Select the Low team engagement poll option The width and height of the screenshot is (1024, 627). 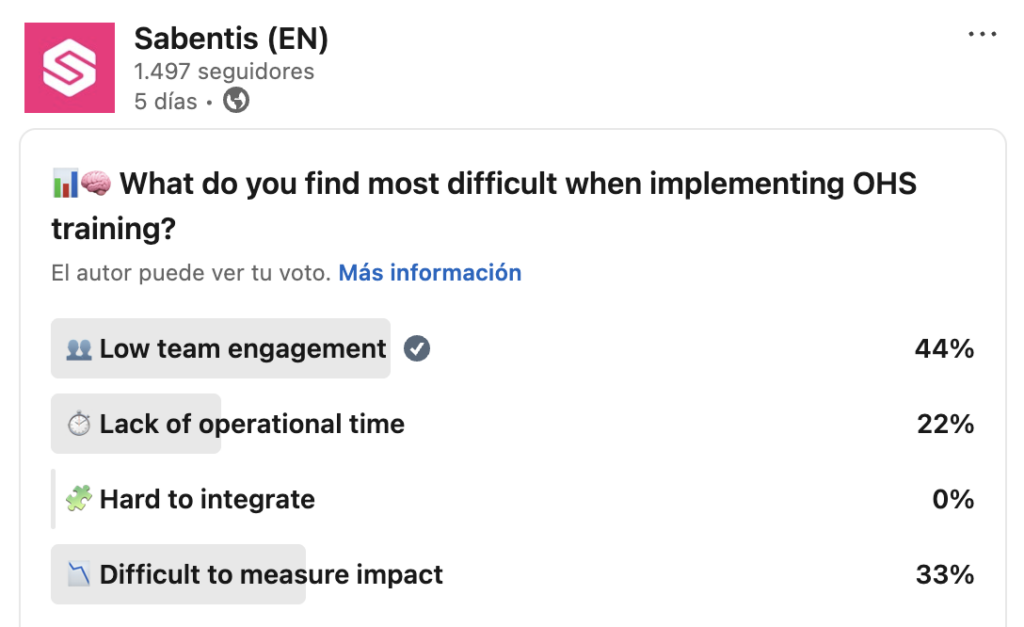point(513,348)
